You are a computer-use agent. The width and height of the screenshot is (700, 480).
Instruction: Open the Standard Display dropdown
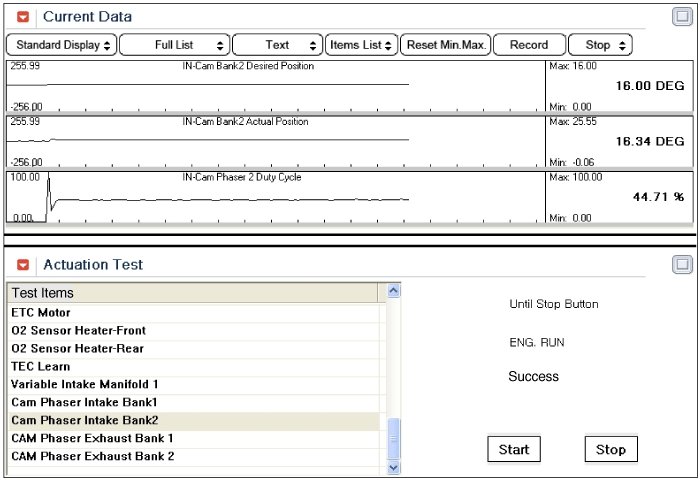coord(62,45)
